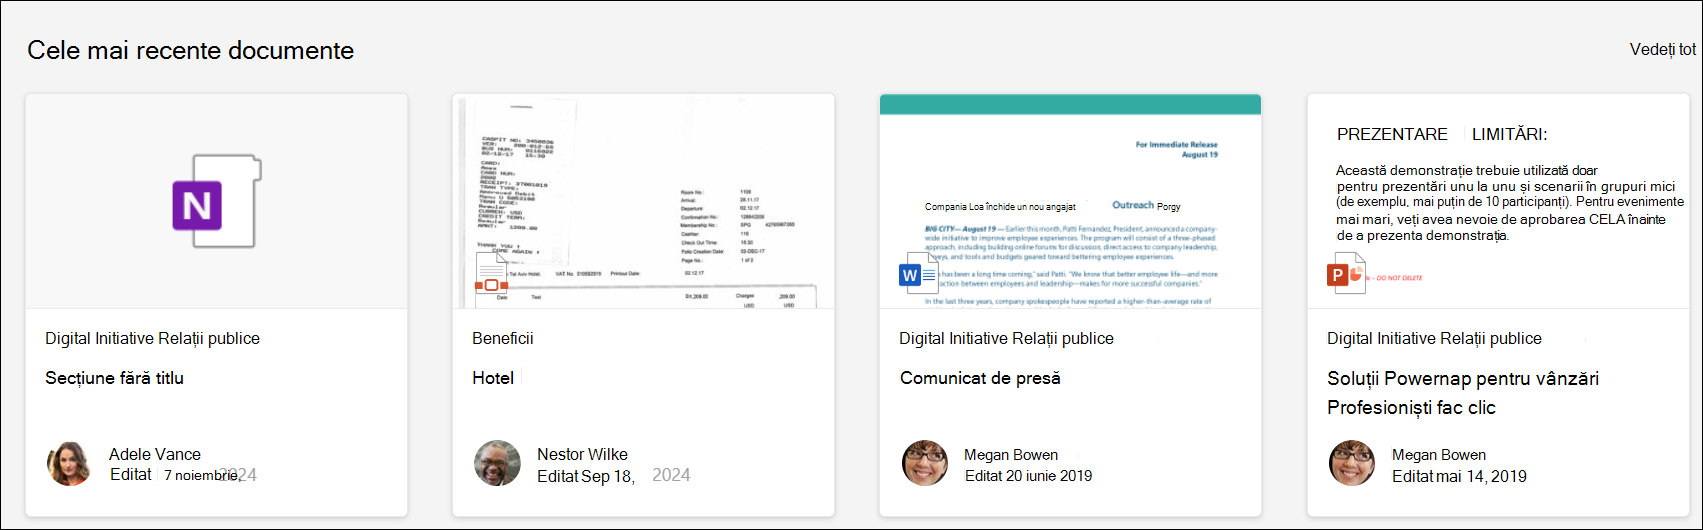Image resolution: width=1703 pixels, height=530 pixels.
Task: Open the 'Hotel' document title
Action: (493, 378)
